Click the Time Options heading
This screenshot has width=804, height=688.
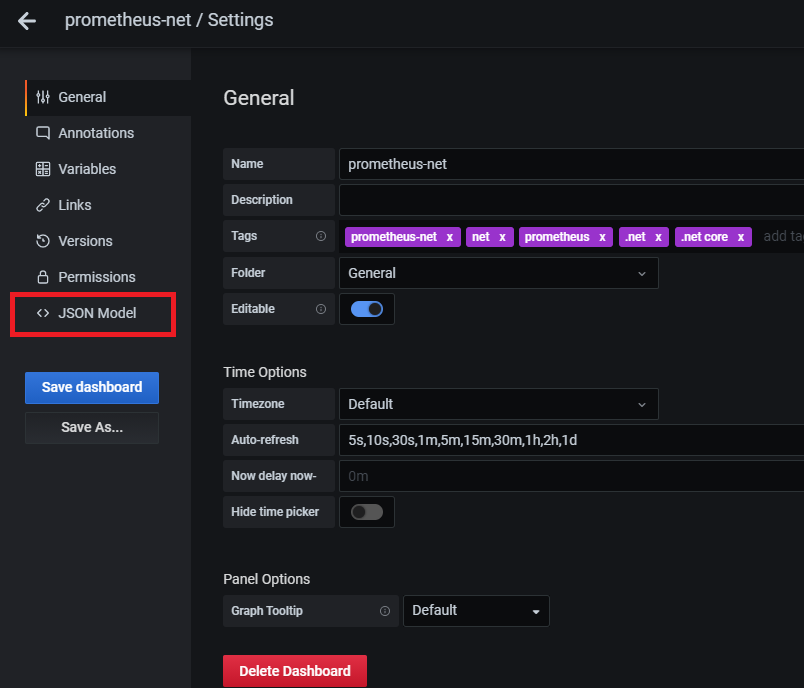click(x=265, y=372)
